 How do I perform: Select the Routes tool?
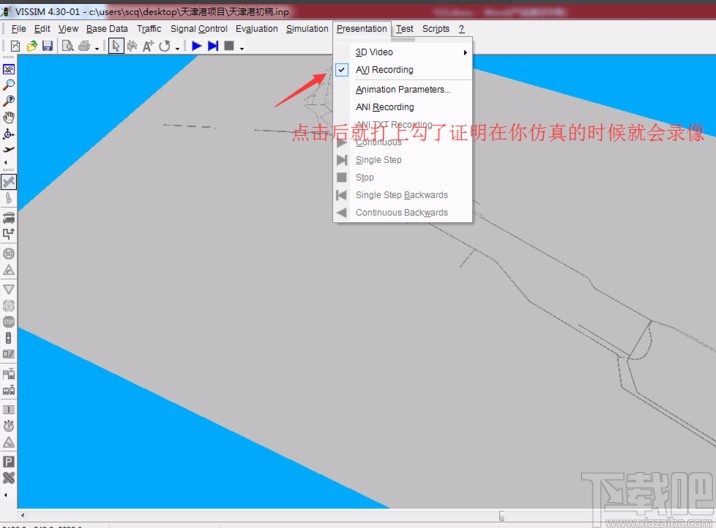point(9,234)
